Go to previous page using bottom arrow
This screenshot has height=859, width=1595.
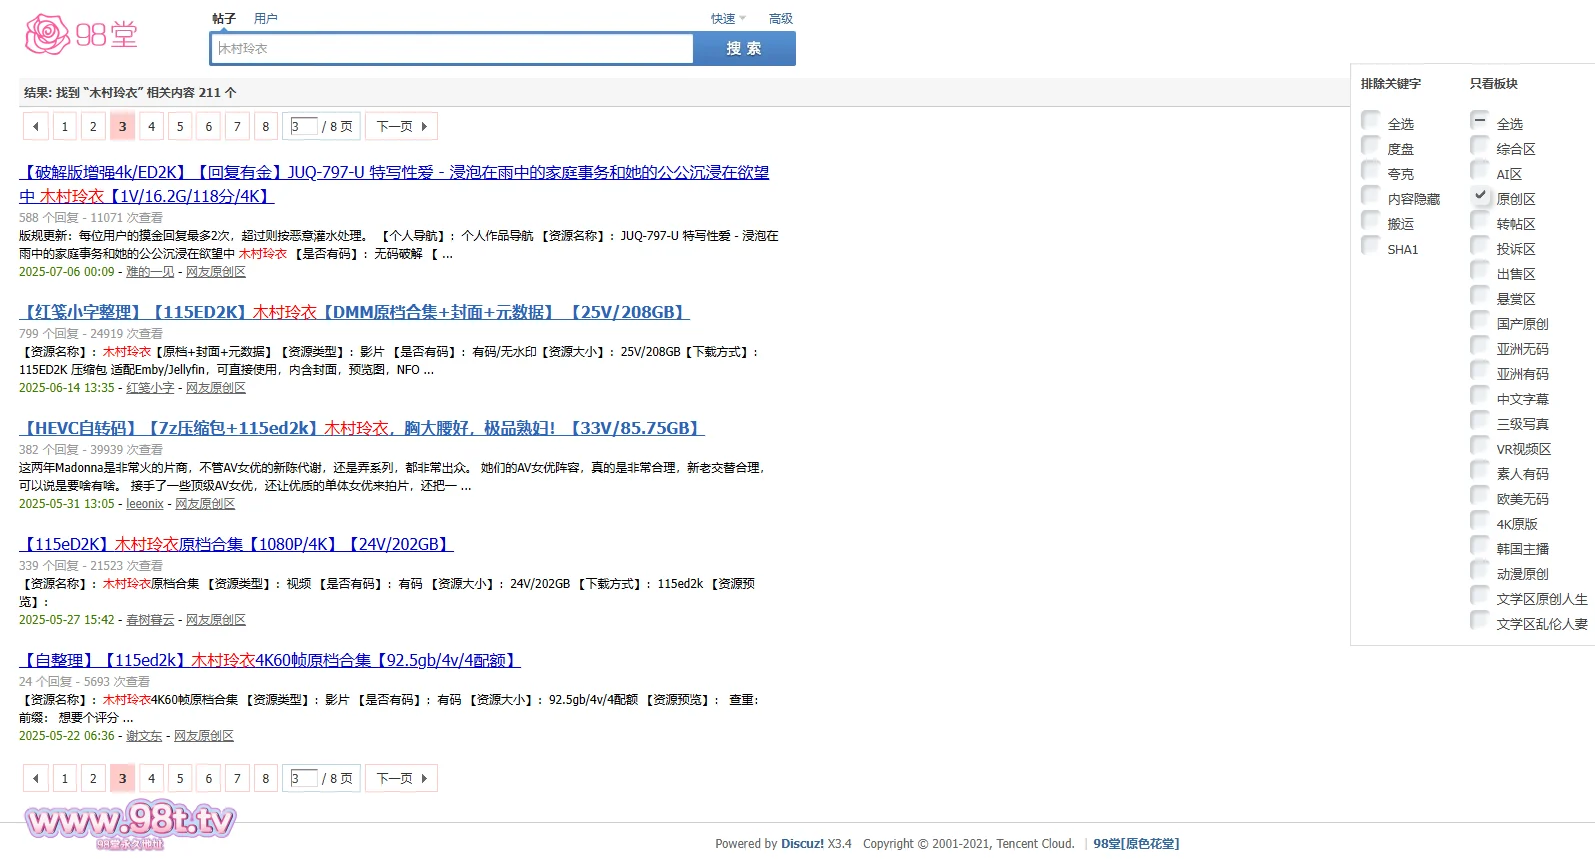[x=36, y=779]
